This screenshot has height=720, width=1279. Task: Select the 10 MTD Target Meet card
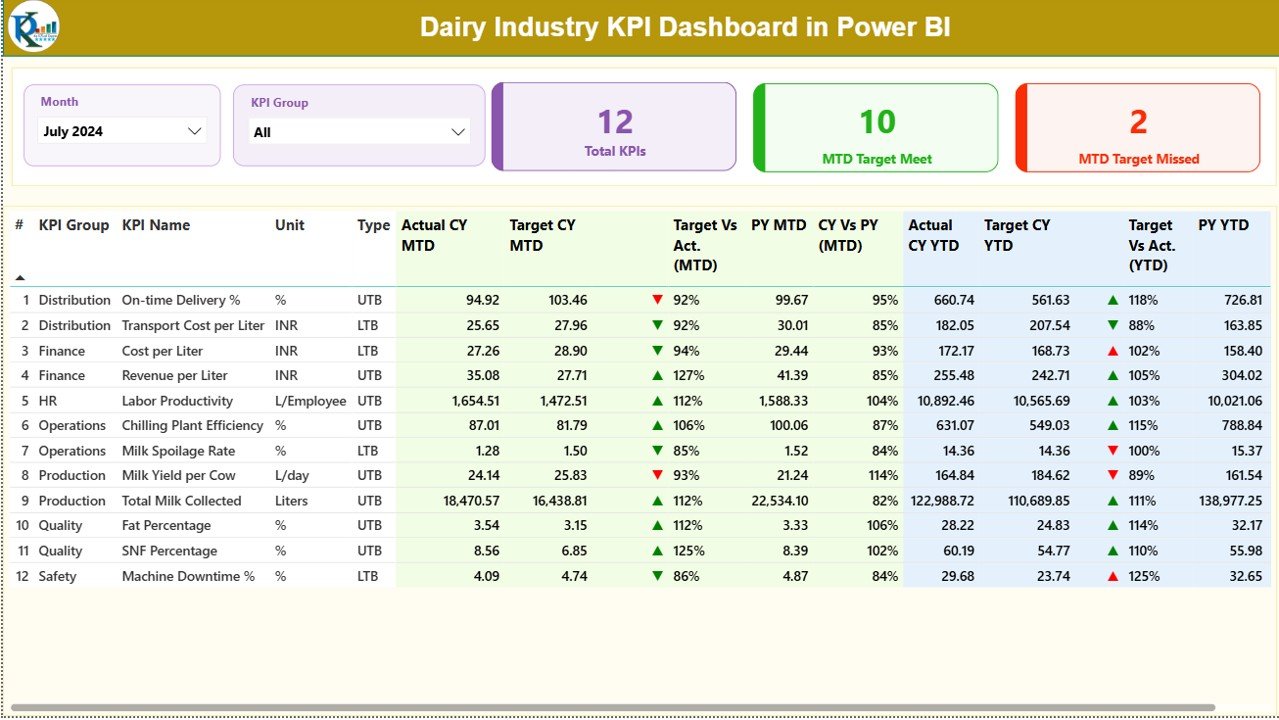[x=875, y=127]
